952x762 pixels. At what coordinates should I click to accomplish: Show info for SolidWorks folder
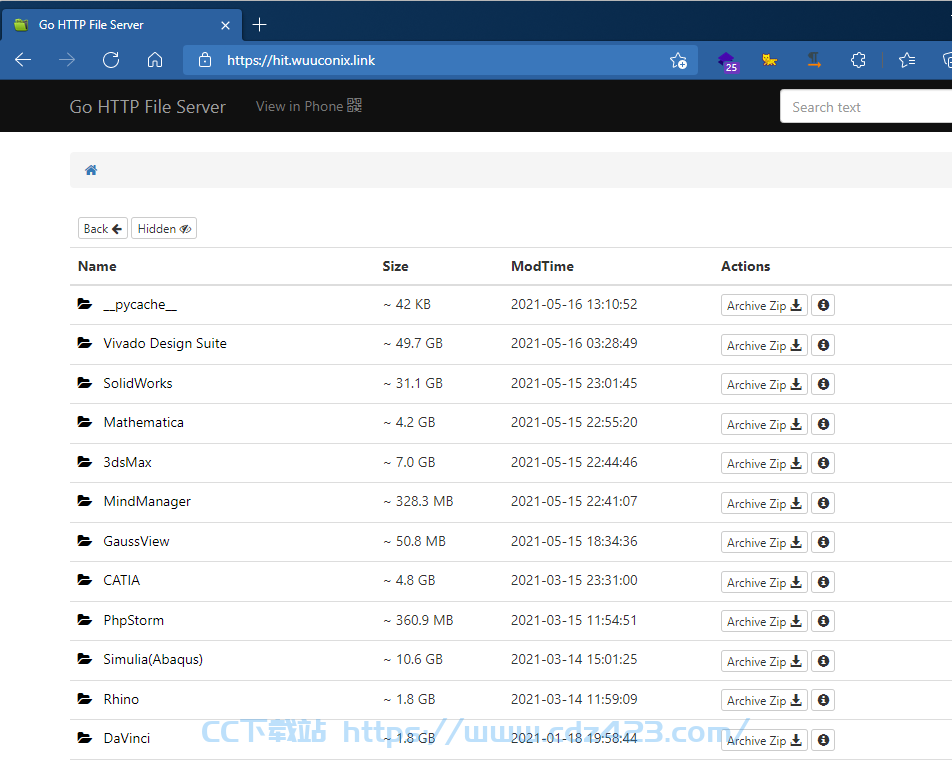coord(823,384)
